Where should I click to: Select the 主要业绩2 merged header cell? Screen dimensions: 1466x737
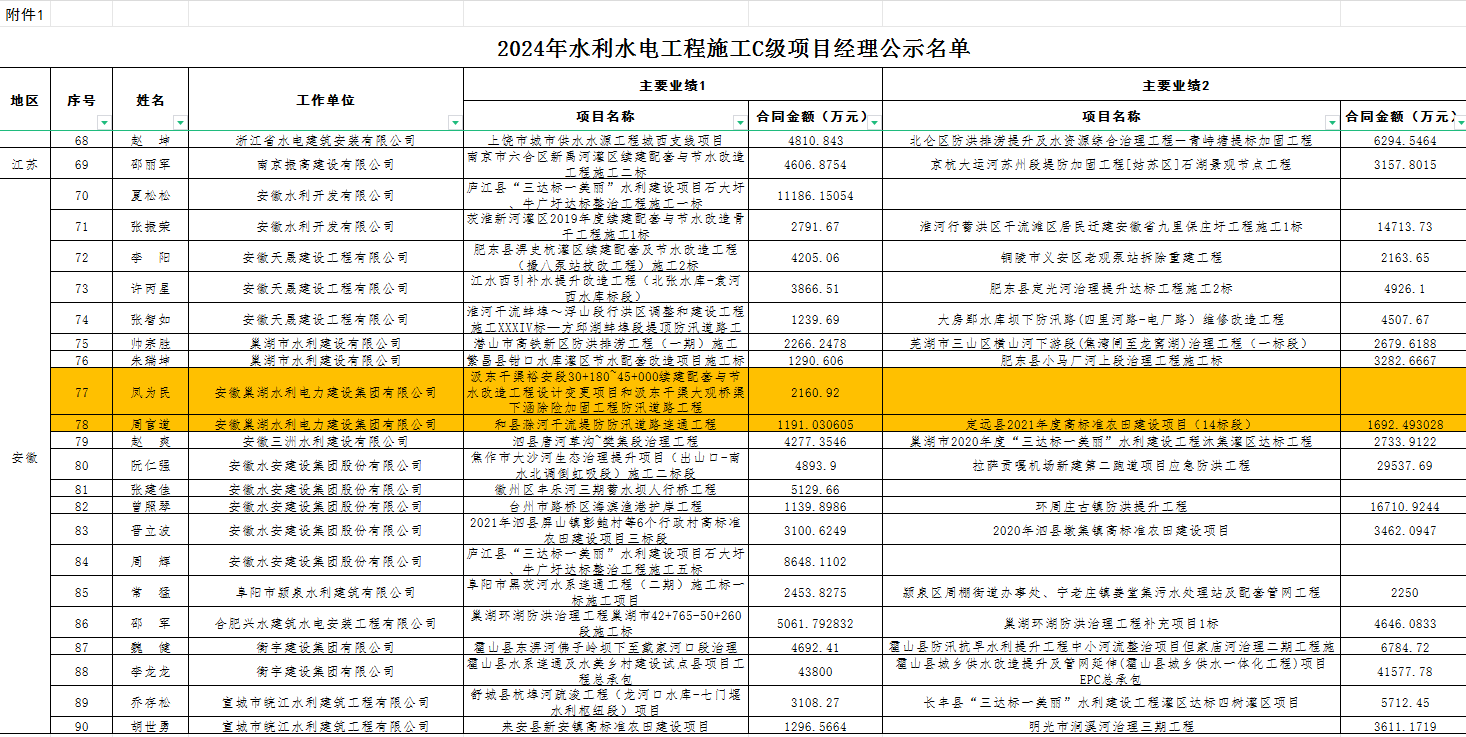coord(1175,85)
